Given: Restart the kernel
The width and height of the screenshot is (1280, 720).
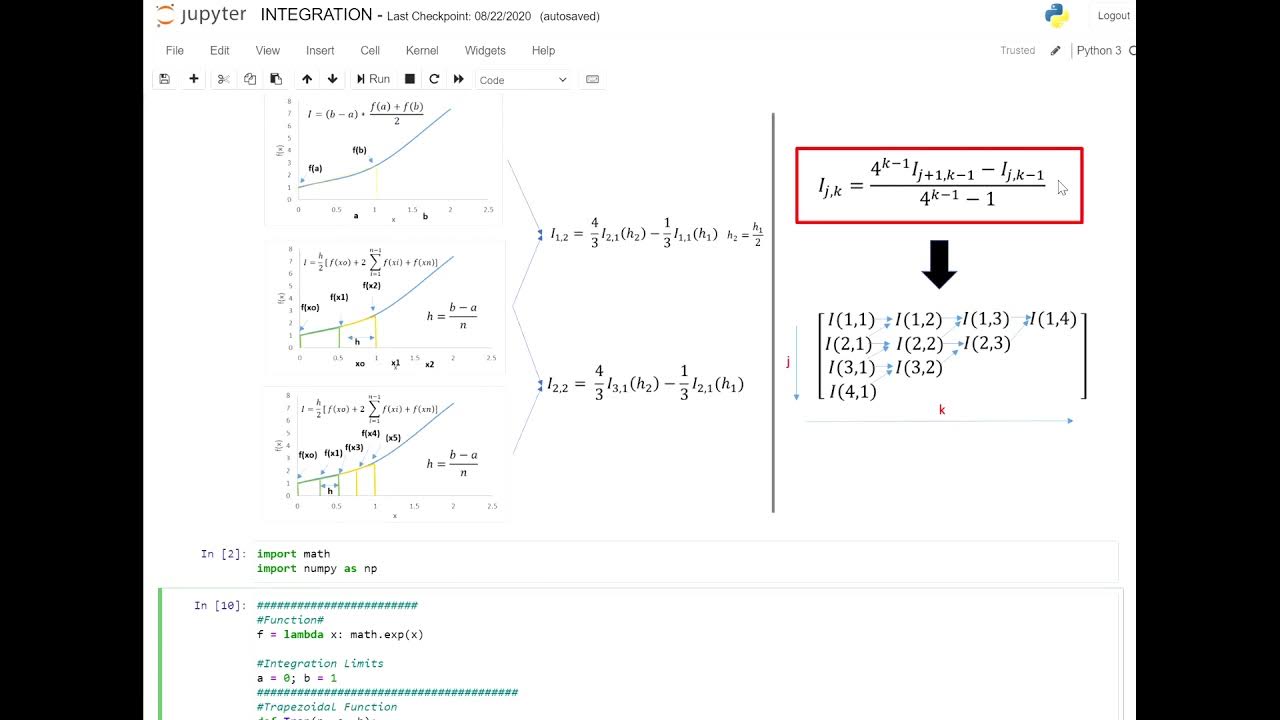Looking at the screenshot, I should [434, 79].
